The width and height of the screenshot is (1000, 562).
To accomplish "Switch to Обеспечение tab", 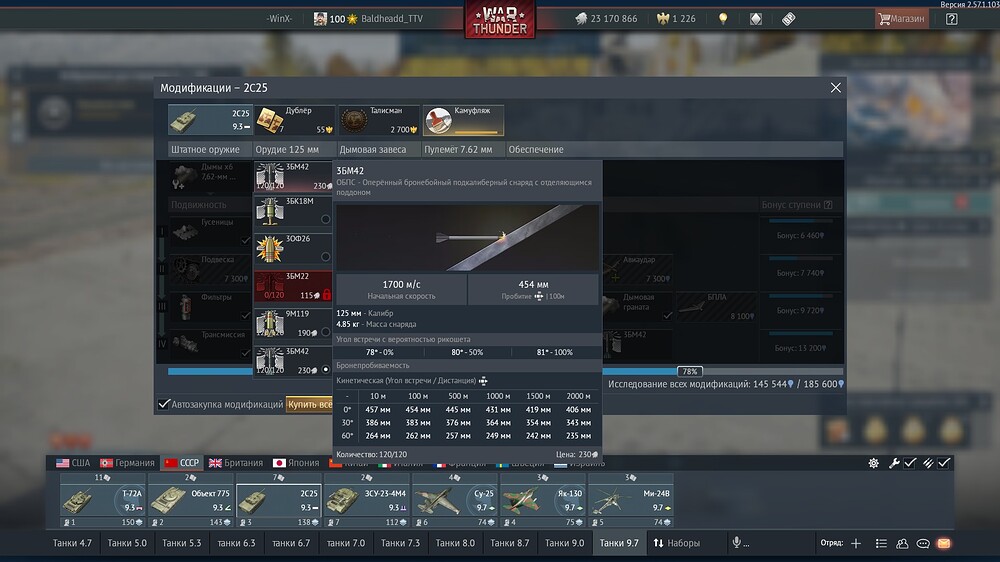I will [536, 150].
